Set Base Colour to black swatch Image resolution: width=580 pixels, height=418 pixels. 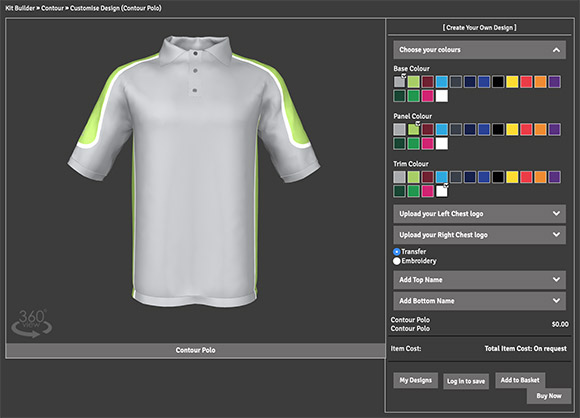click(x=498, y=82)
